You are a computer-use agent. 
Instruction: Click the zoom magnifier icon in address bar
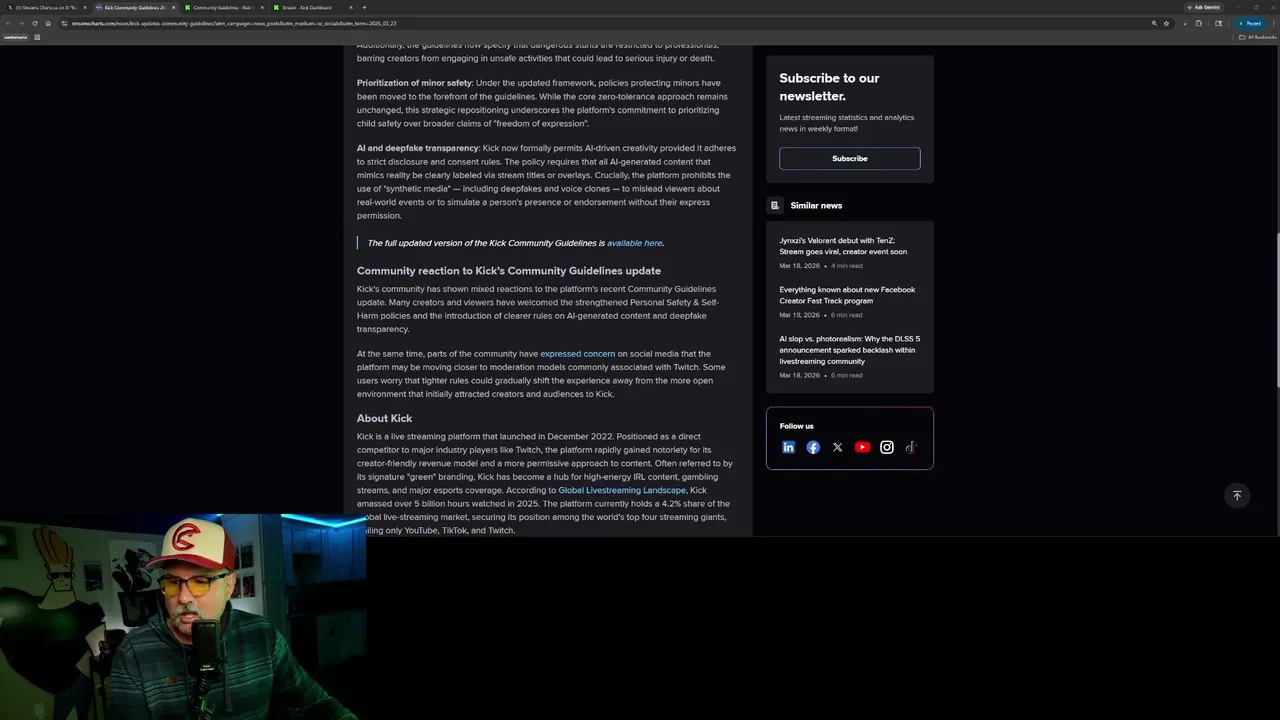[x=1154, y=23]
